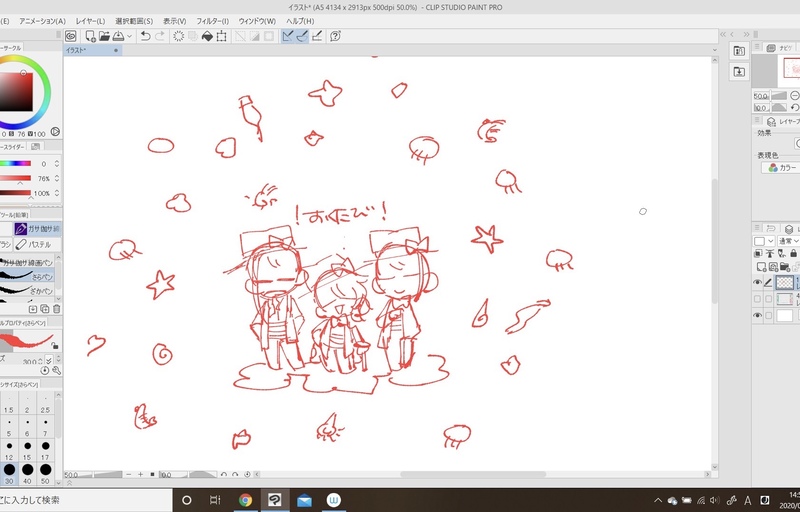Select brush size 30 preset
The height and width of the screenshot is (512, 800).
point(9,473)
